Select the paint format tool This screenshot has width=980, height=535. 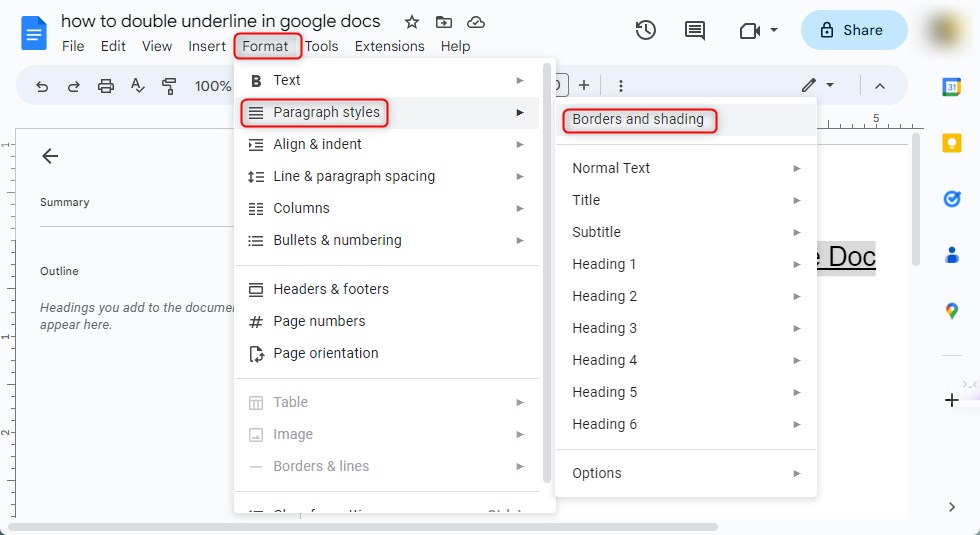point(169,86)
